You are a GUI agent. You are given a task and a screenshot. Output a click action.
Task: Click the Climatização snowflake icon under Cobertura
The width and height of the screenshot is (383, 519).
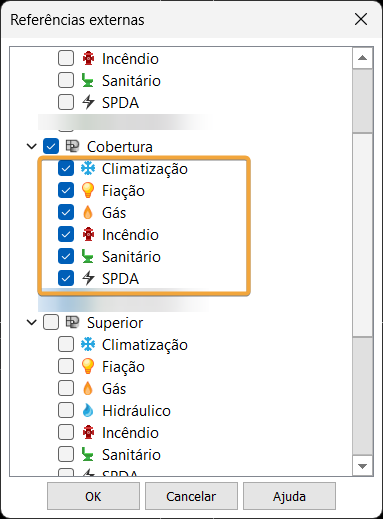(88, 169)
